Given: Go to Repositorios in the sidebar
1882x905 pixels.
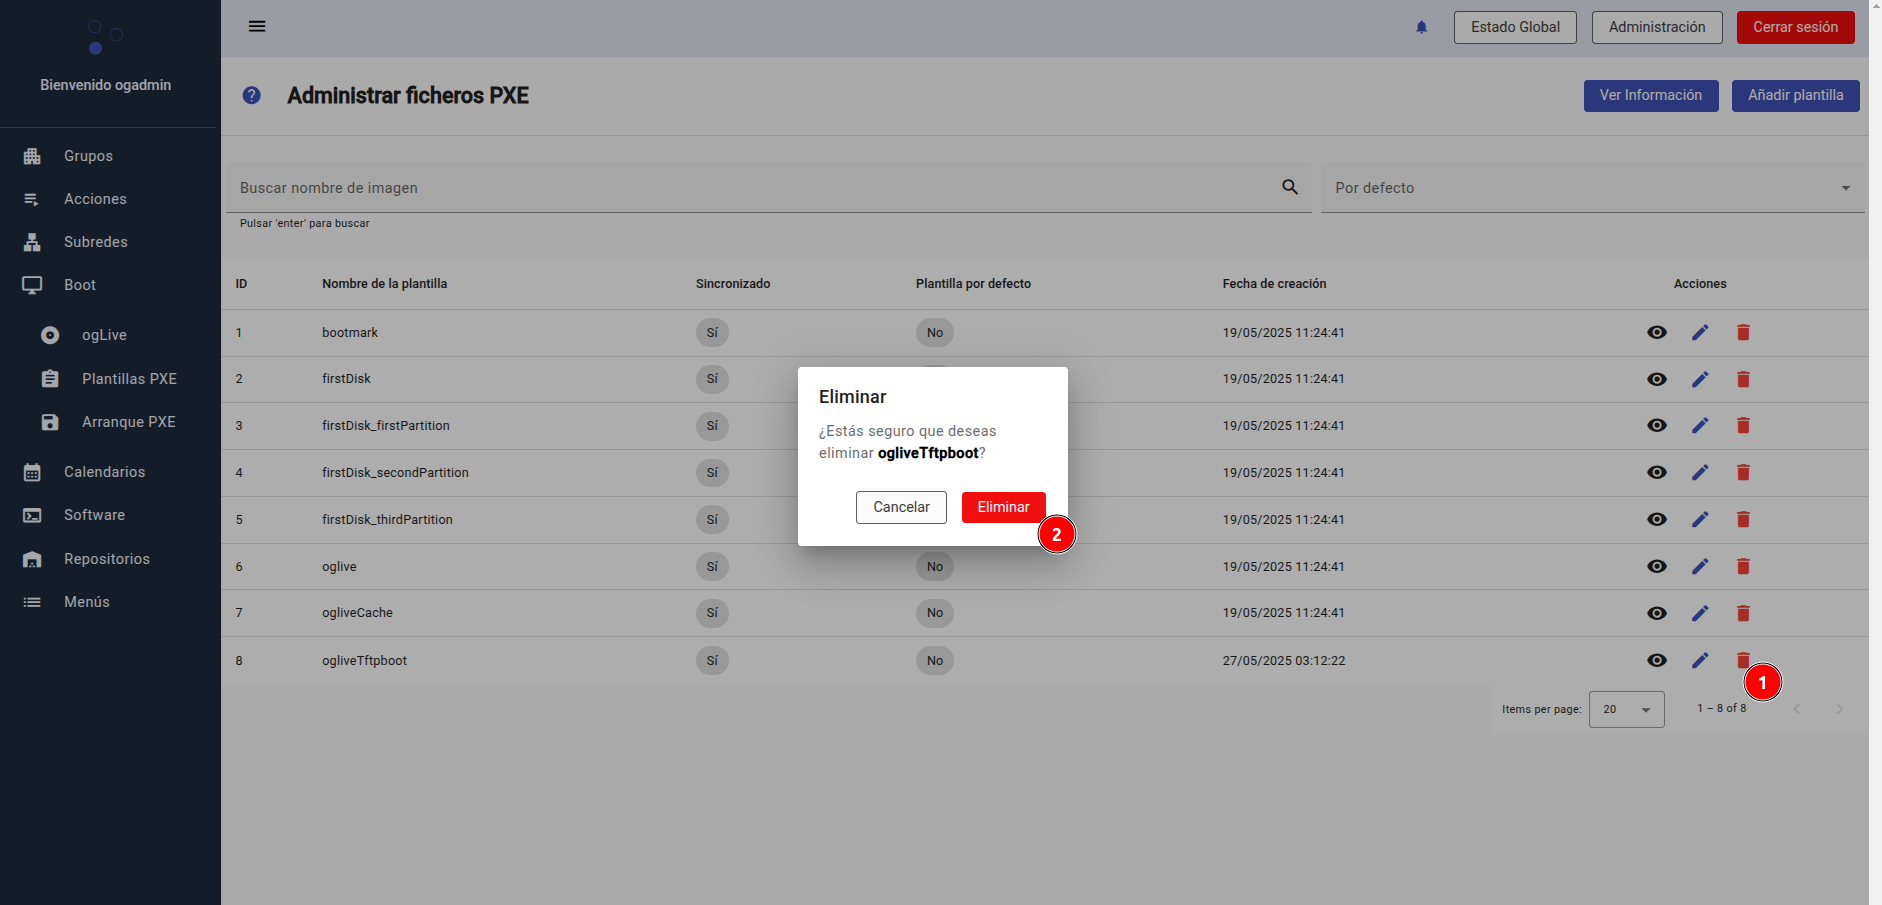Looking at the screenshot, I should click(x=106, y=559).
